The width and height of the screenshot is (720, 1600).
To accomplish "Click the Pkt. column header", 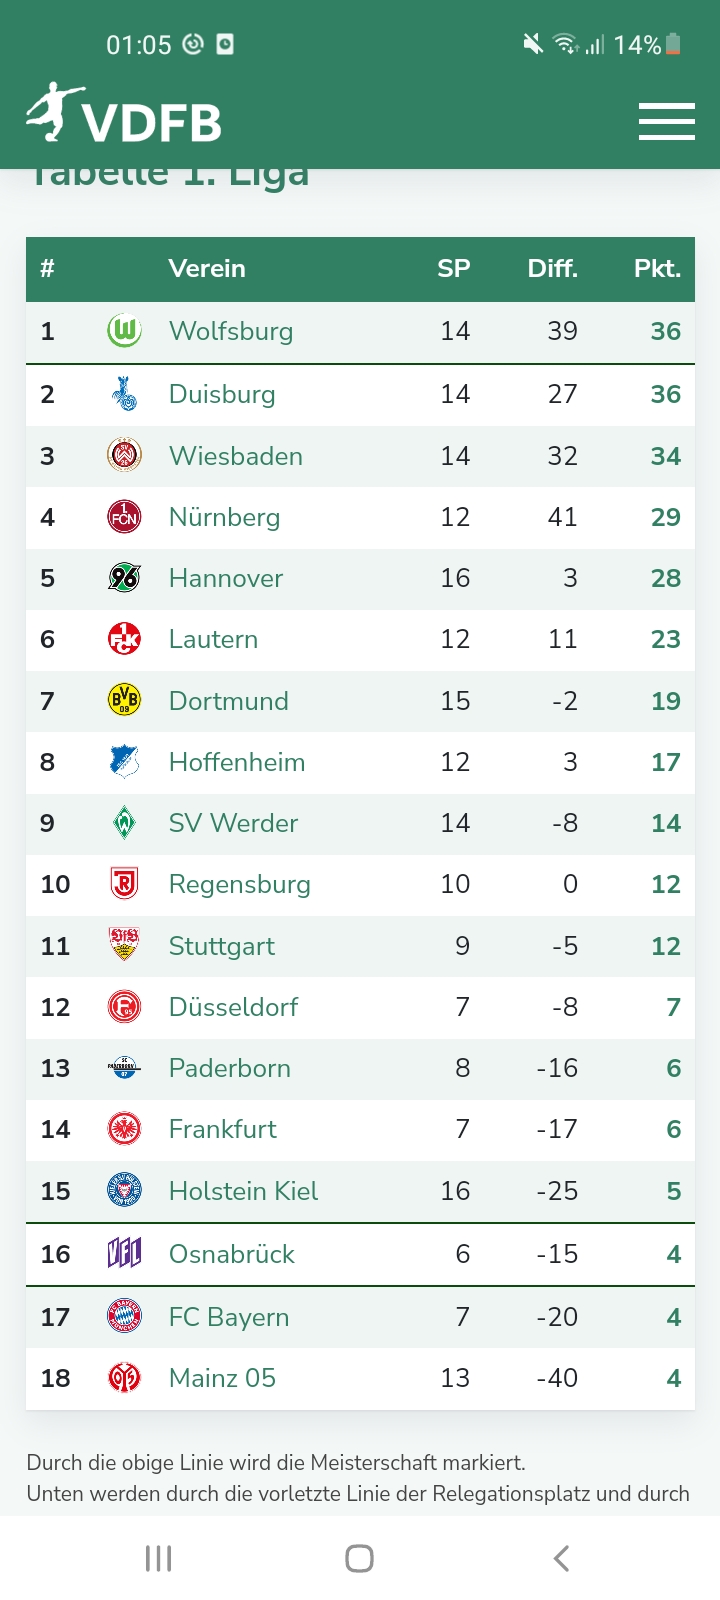I will coord(657,268).
